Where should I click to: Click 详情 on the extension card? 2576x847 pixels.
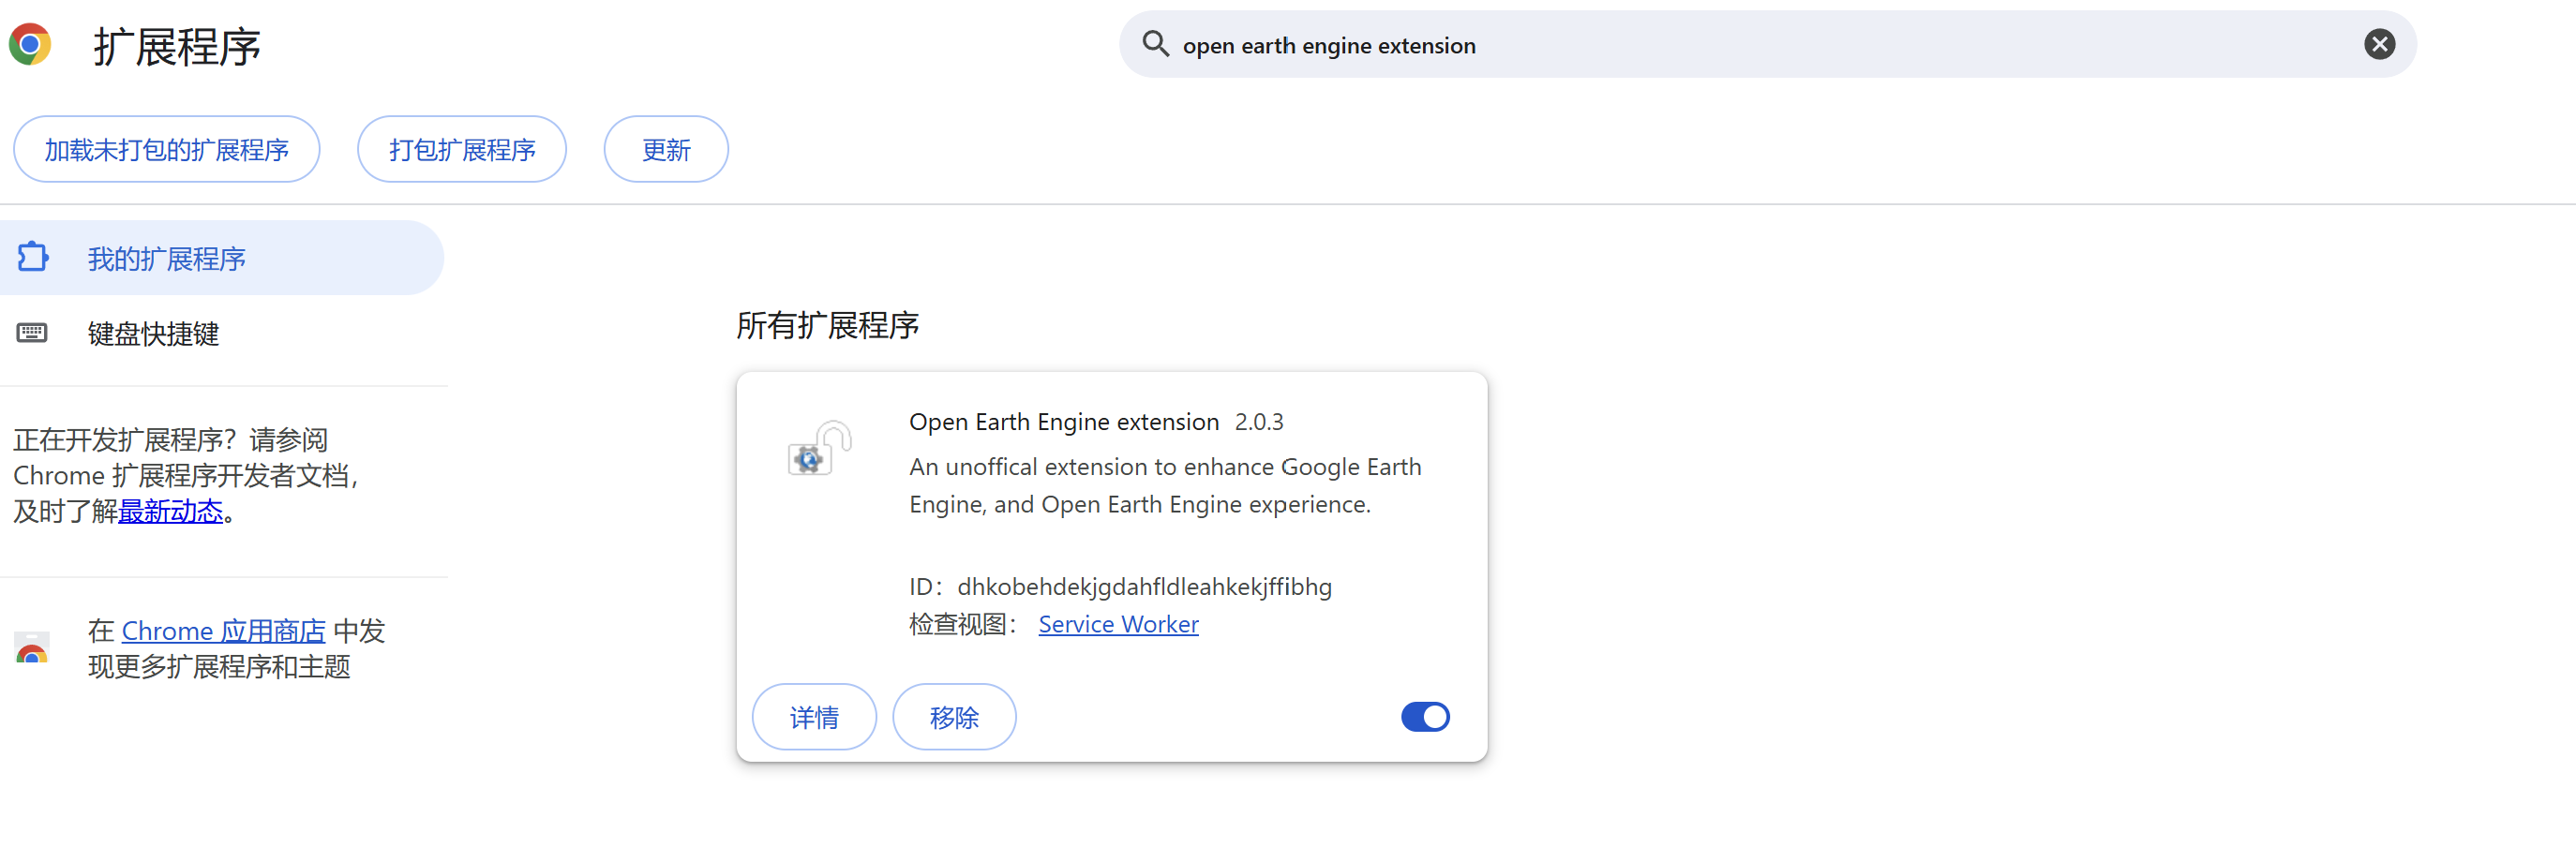813,717
